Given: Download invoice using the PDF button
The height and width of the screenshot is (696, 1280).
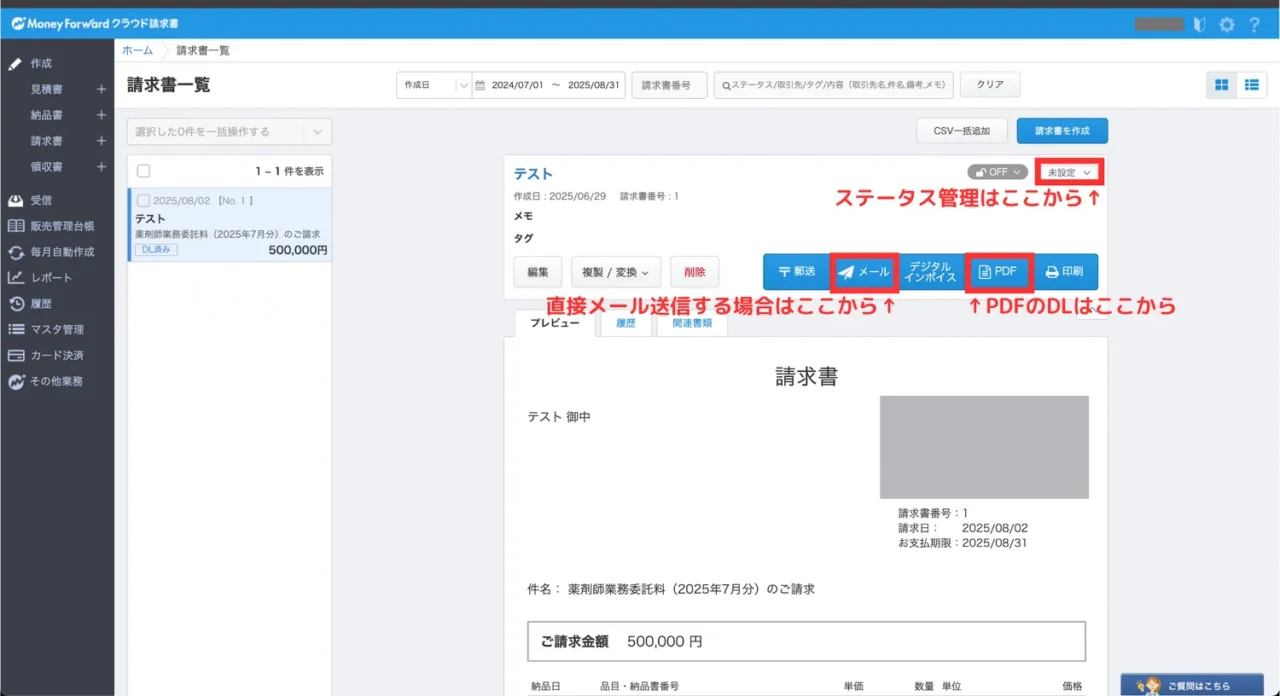Looking at the screenshot, I should click(x=998, y=272).
